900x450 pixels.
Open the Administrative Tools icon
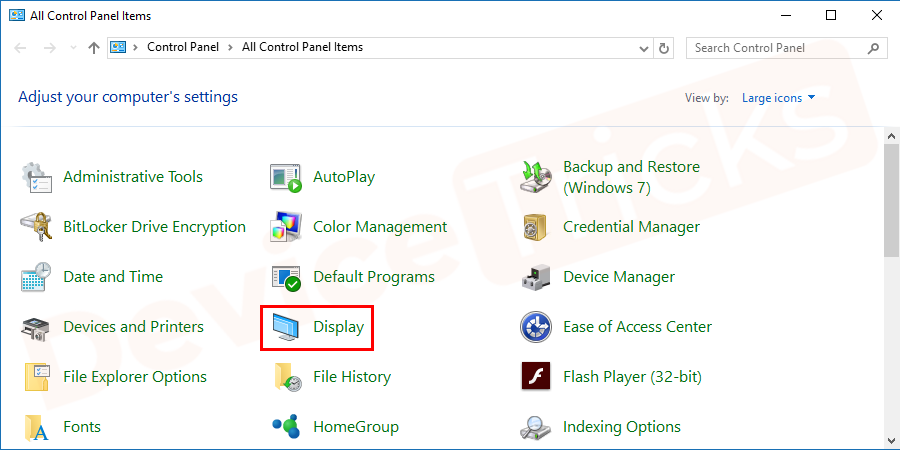(36, 177)
